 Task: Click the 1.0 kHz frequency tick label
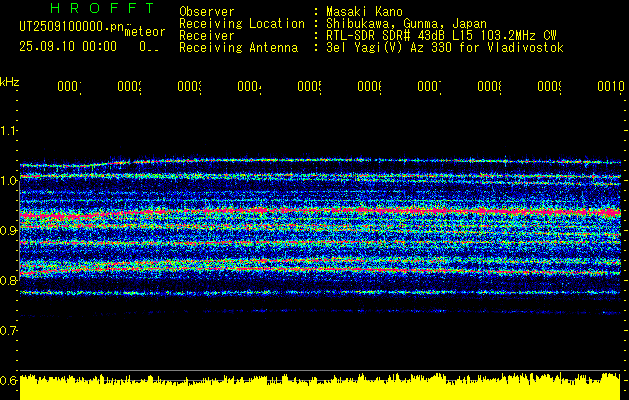click(x=9, y=180)
